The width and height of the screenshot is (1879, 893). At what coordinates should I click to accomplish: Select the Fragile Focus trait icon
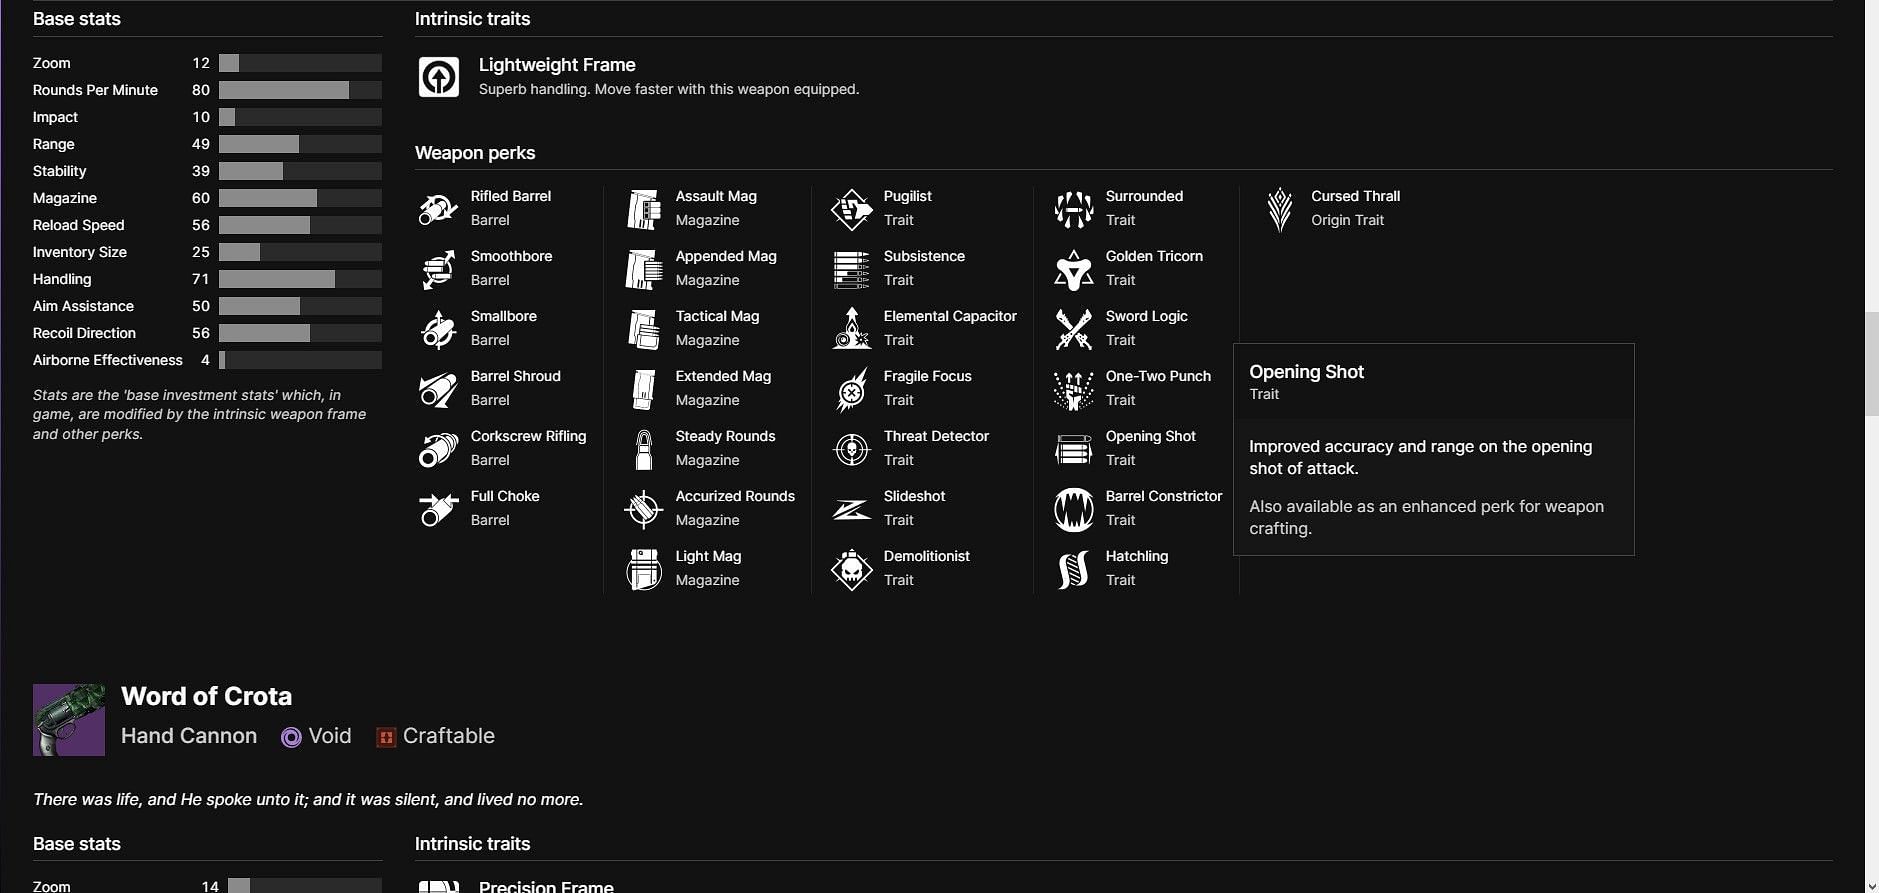[851, 389]
